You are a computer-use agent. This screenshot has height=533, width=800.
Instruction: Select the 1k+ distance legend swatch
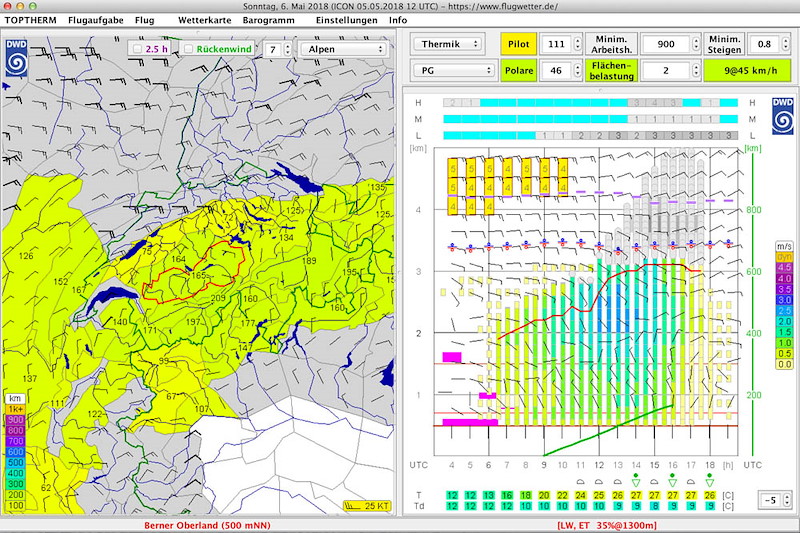15,410
